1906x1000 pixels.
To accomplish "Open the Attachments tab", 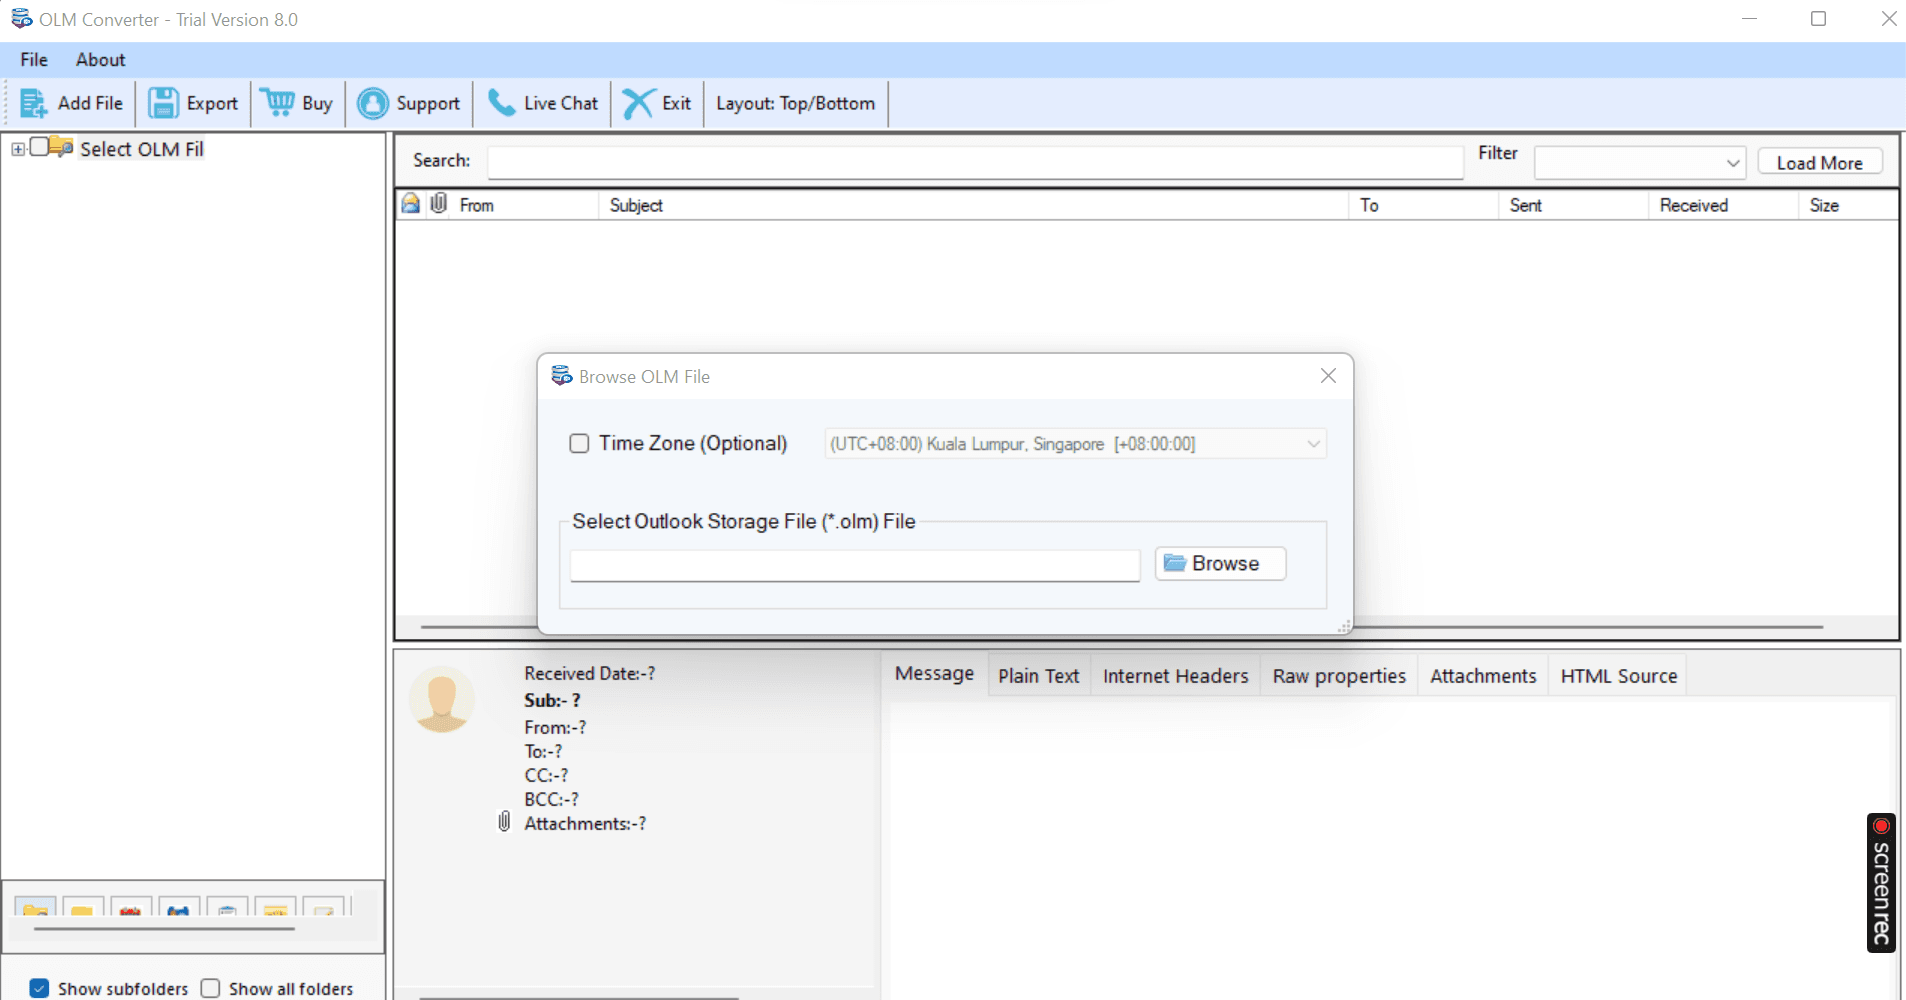I will [1483, 676].
